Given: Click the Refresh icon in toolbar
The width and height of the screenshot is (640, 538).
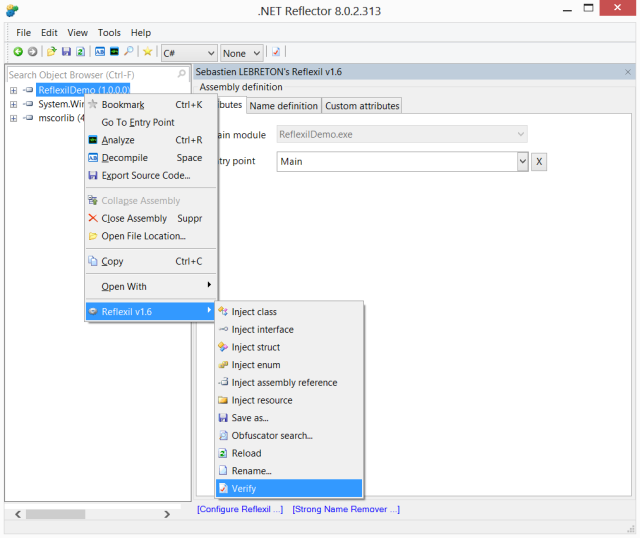Looking at the screenshot, I should [80, 52].
